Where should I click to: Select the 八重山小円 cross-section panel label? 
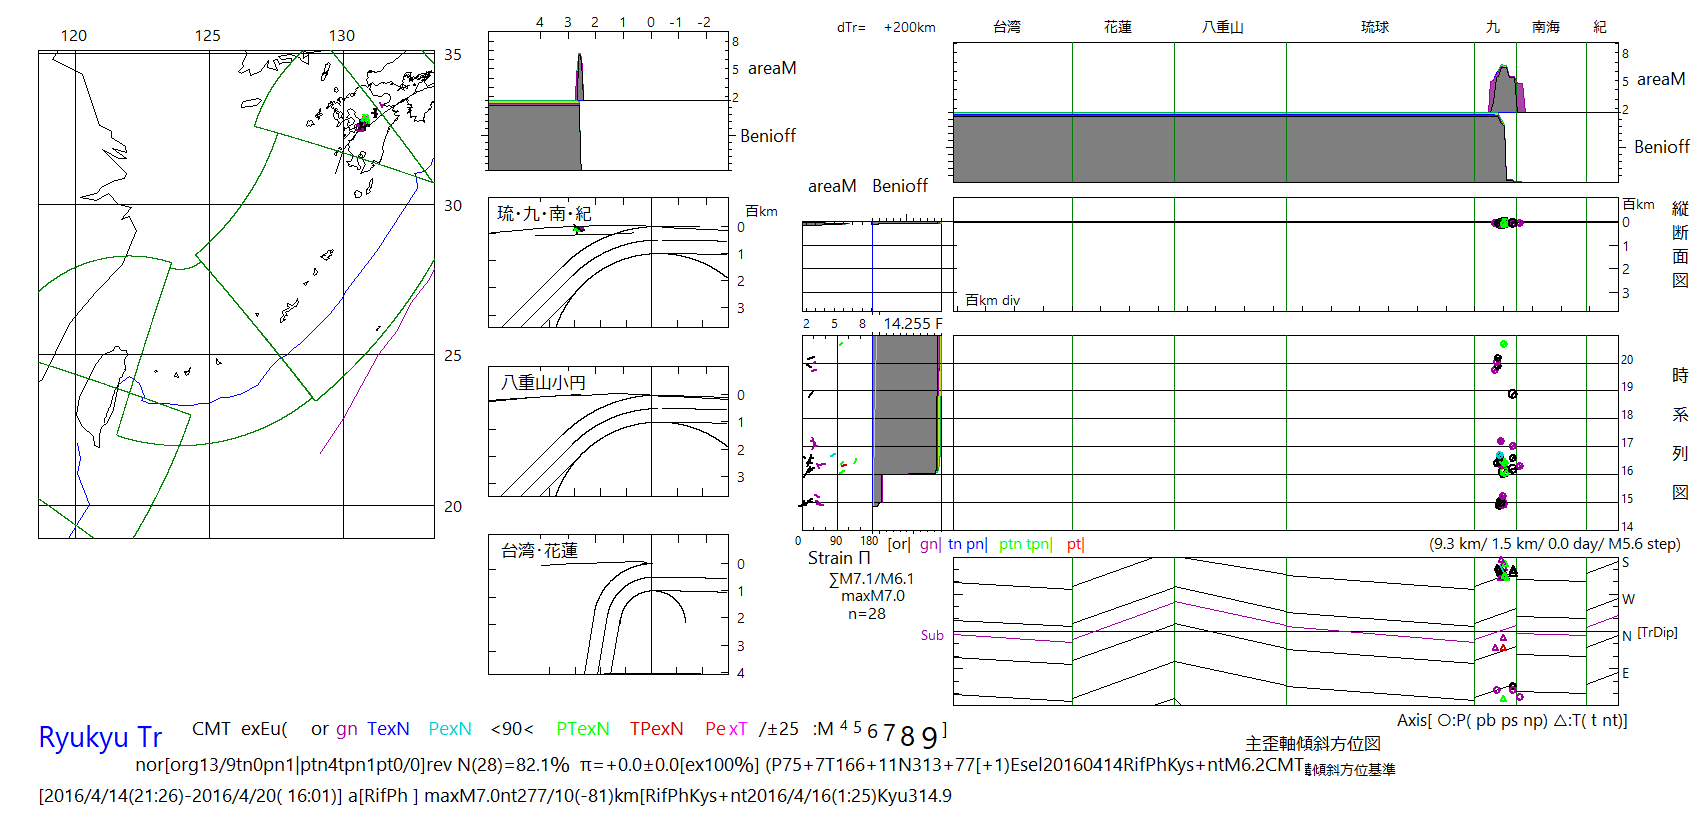click(x=543, y=382)
